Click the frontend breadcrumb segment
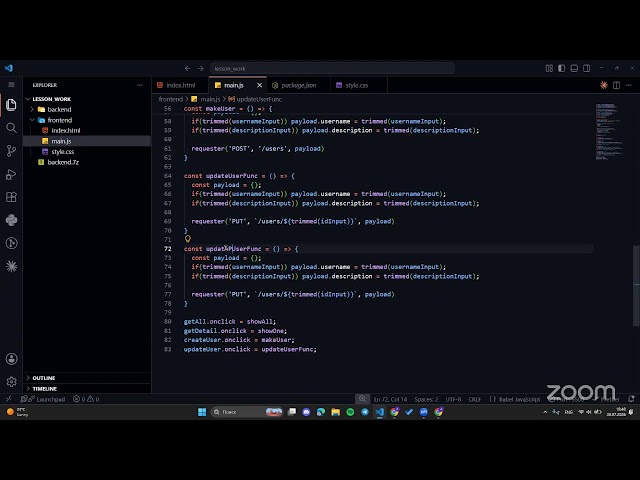640x480 pixels. click(x=171, y=99)
